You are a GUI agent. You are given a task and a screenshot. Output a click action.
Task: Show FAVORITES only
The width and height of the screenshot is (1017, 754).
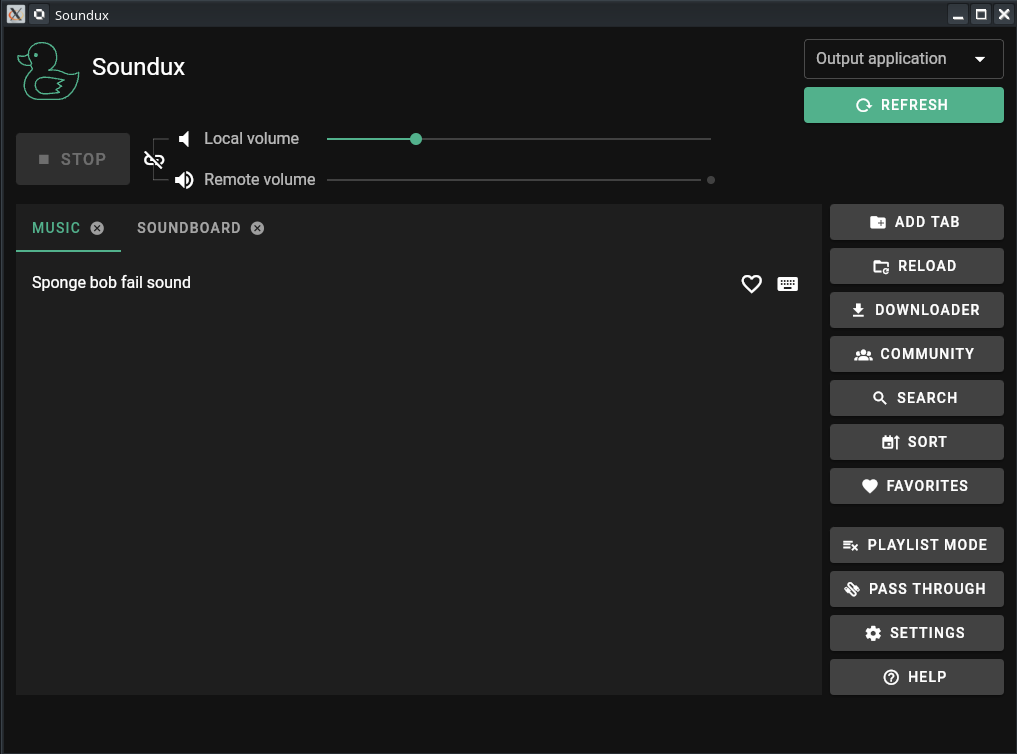[x=916, y=486]
